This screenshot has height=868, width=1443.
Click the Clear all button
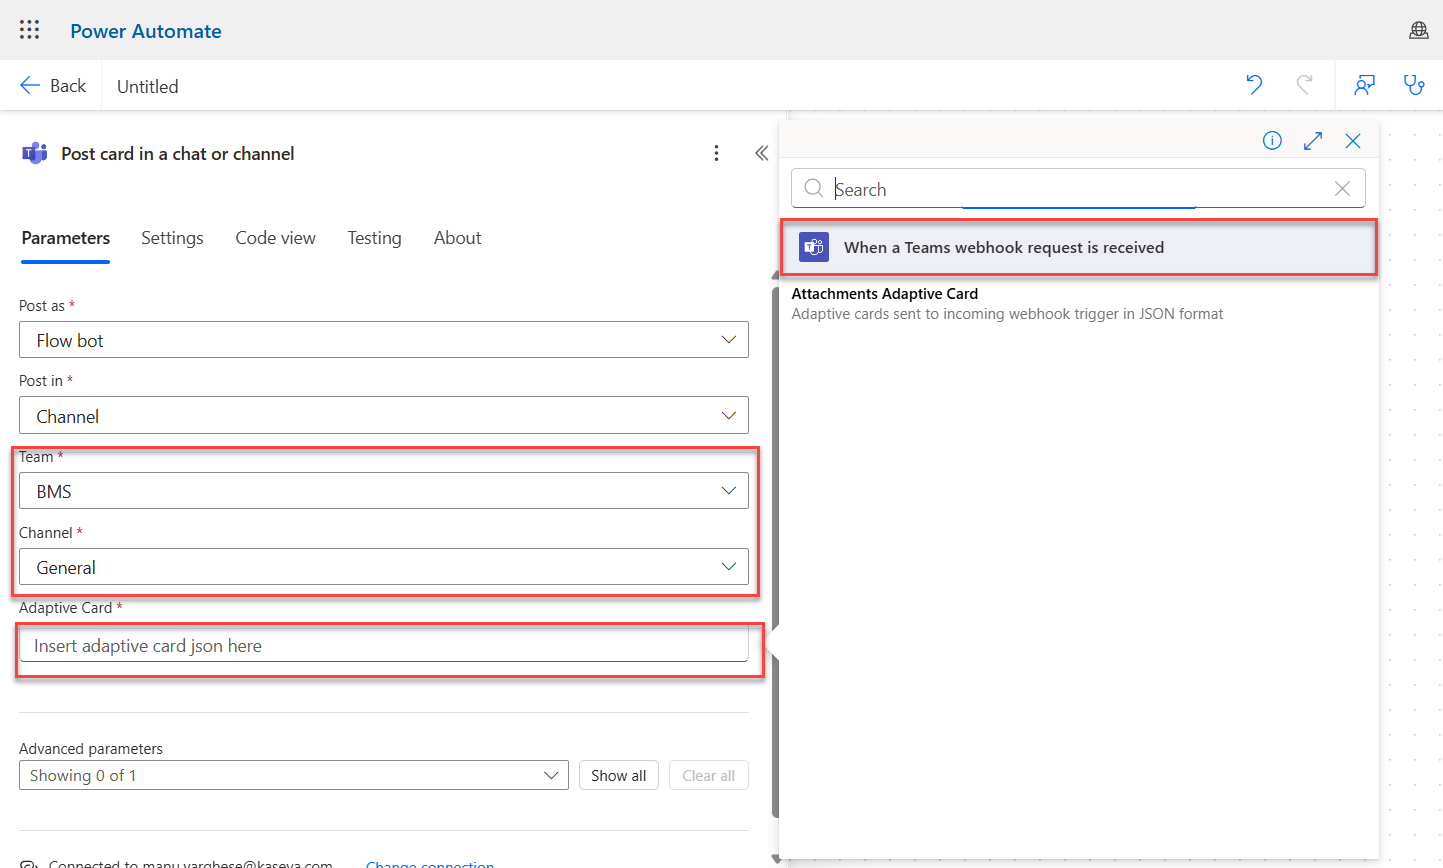(x=709, y=775)
